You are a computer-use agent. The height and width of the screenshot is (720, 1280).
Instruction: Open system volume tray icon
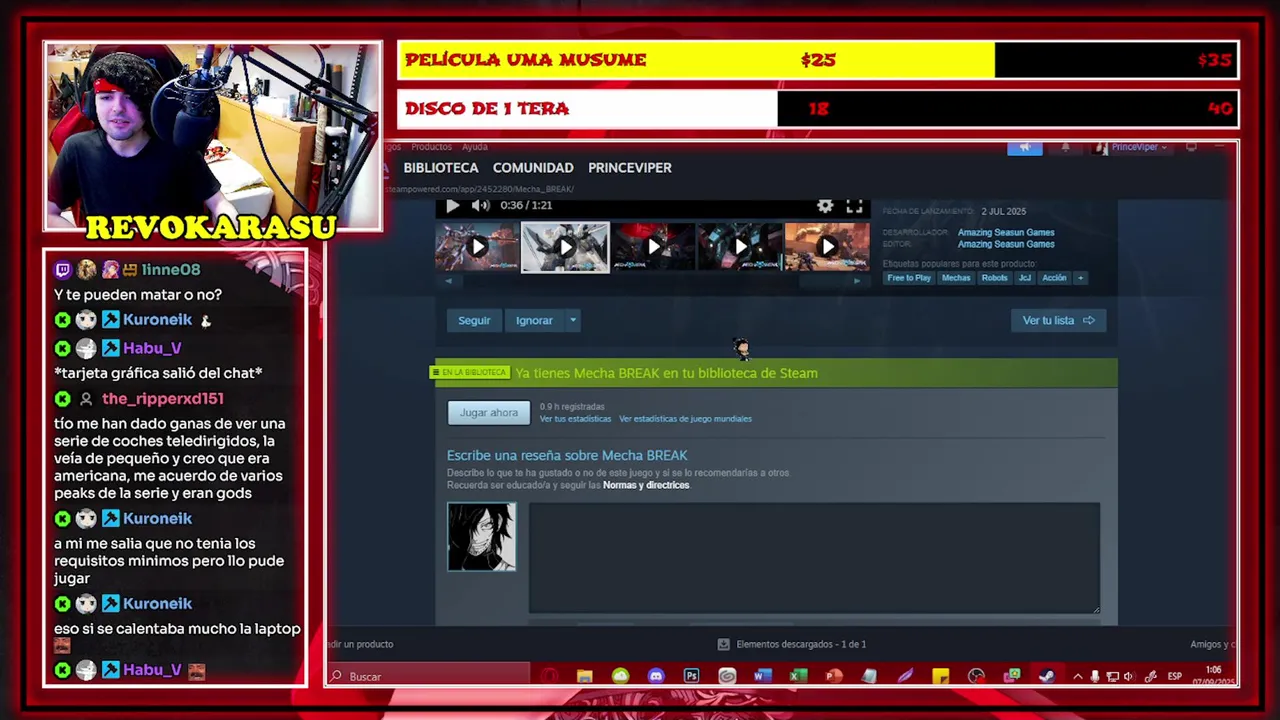click(x=1129, y=677)
